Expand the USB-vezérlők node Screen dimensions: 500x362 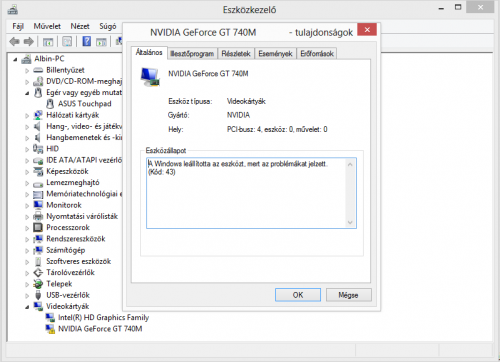27,295
